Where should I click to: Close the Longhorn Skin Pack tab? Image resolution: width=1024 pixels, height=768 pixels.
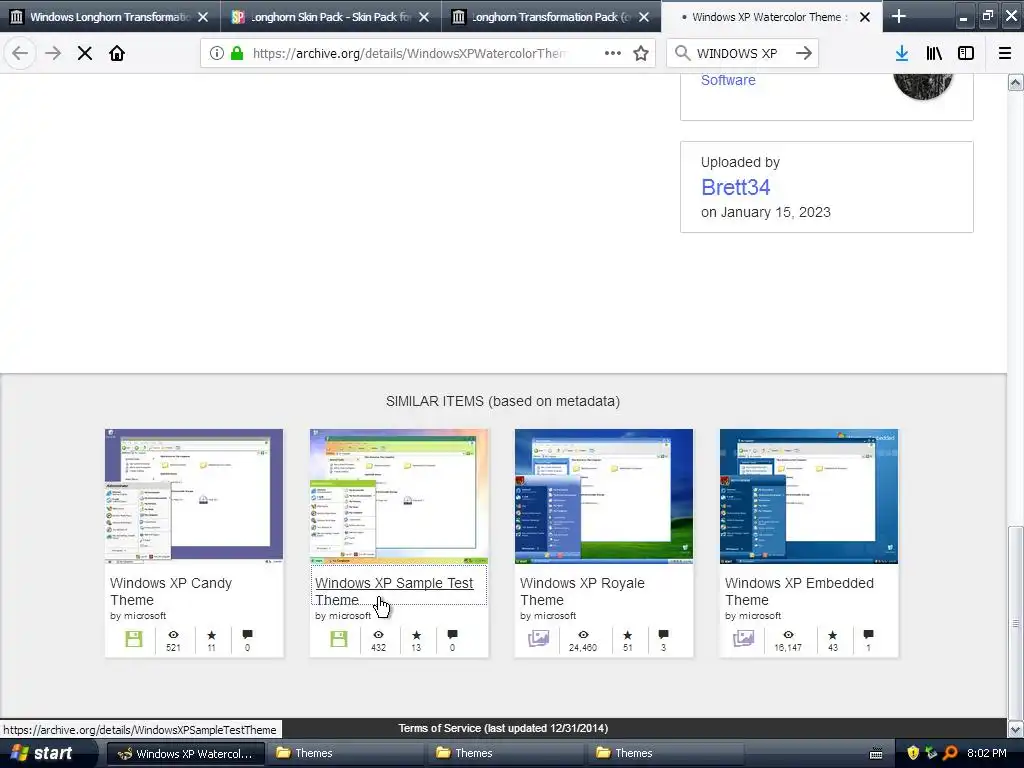(x=424, y=17)
